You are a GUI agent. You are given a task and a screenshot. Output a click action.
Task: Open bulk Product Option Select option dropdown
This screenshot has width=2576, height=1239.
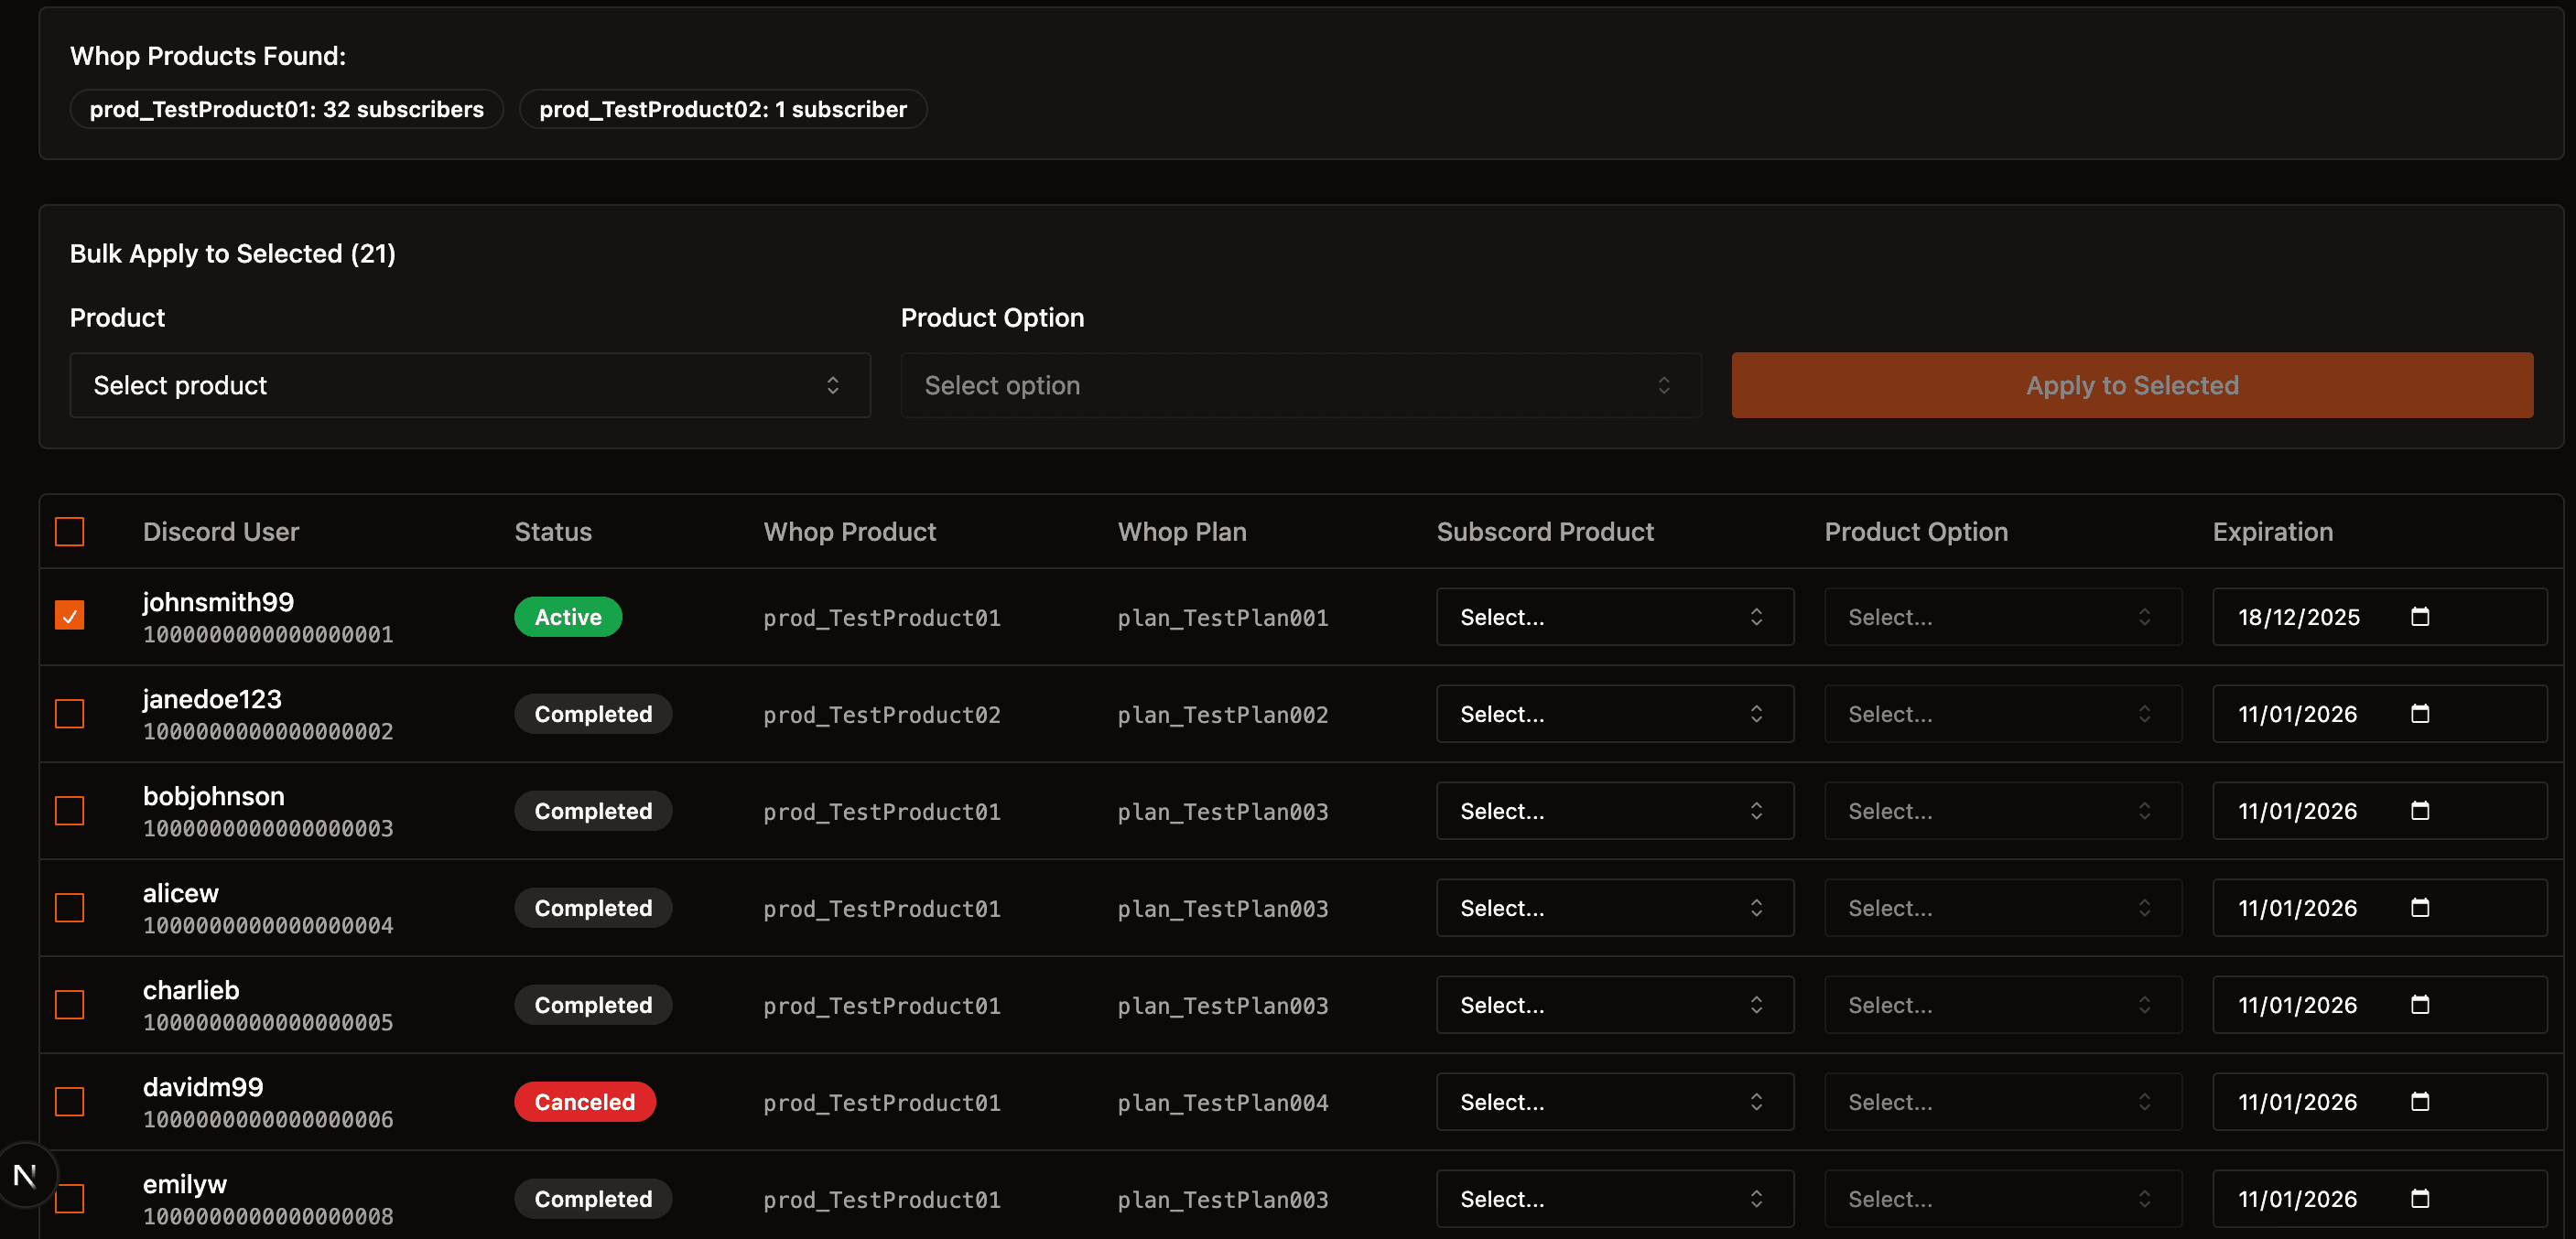[x=1300, y=385]
